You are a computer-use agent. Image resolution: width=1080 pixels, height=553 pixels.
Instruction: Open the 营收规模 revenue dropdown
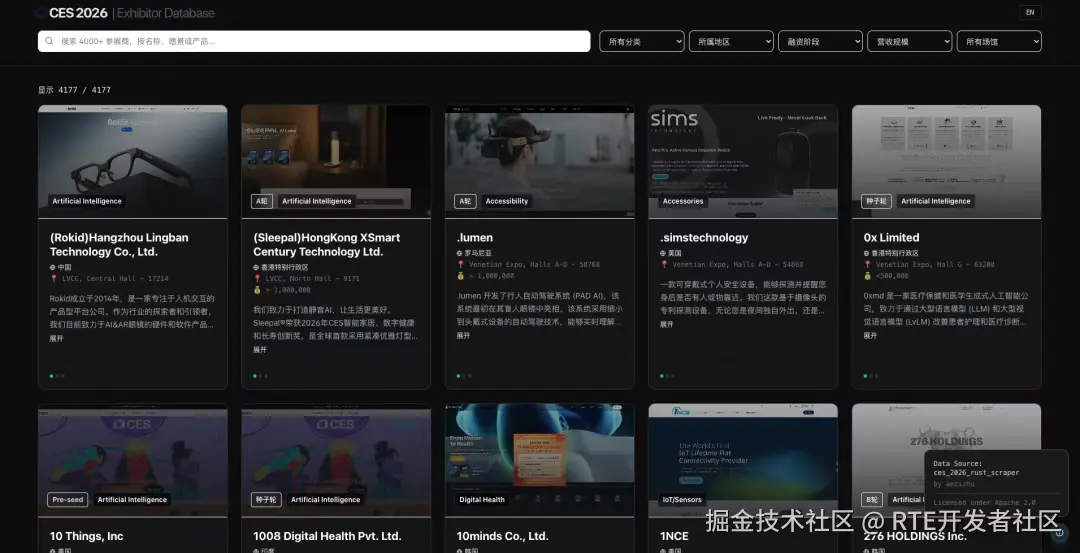click(909, 41)
